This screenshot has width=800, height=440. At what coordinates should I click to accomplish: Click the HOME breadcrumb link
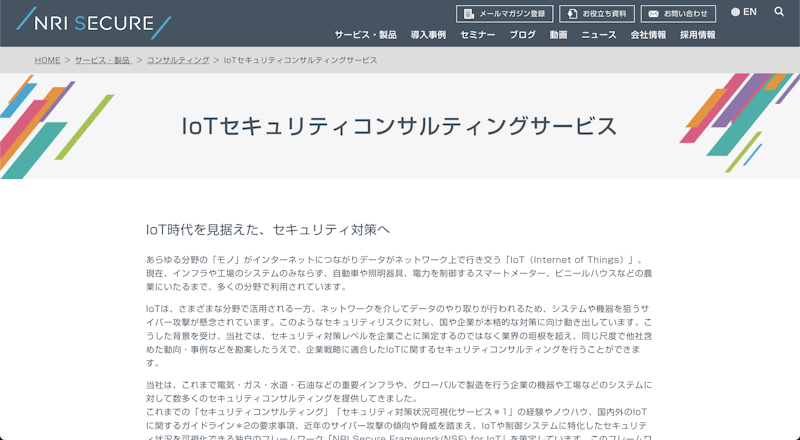(x=47, y=60)
